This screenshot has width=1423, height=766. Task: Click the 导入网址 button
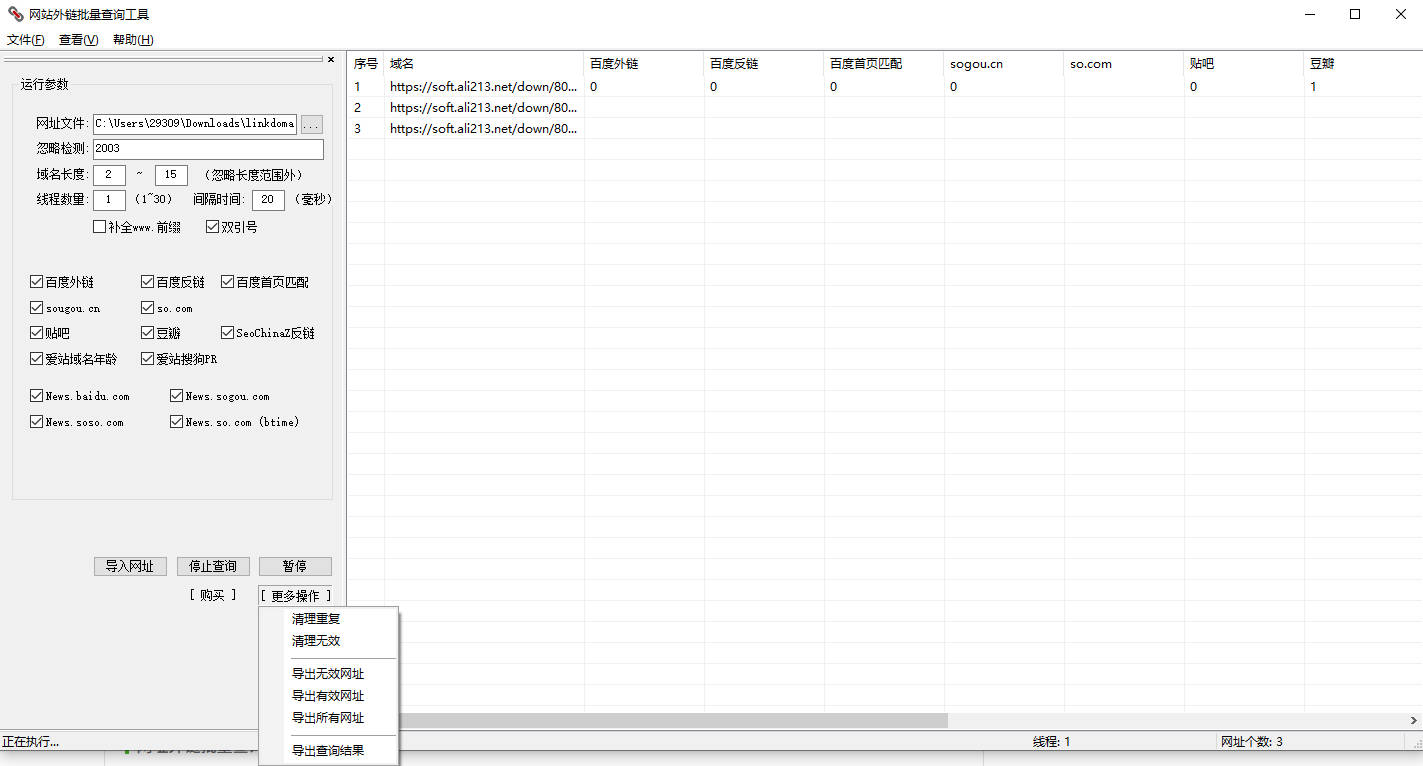[x=130, y=566]
